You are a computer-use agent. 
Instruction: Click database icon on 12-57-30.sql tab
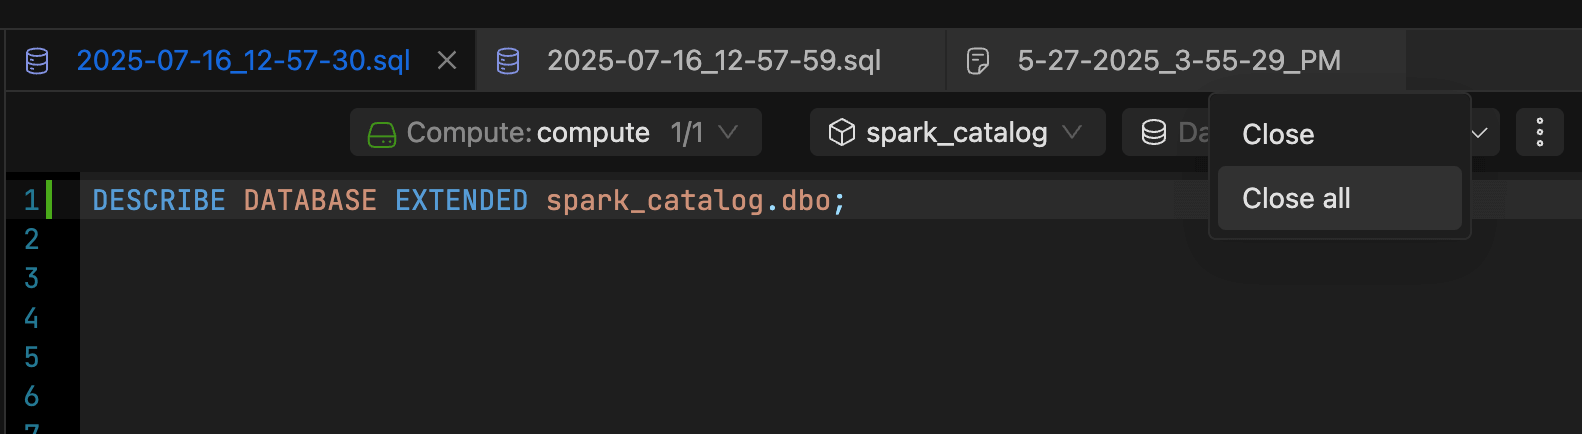tap(37, 61)
